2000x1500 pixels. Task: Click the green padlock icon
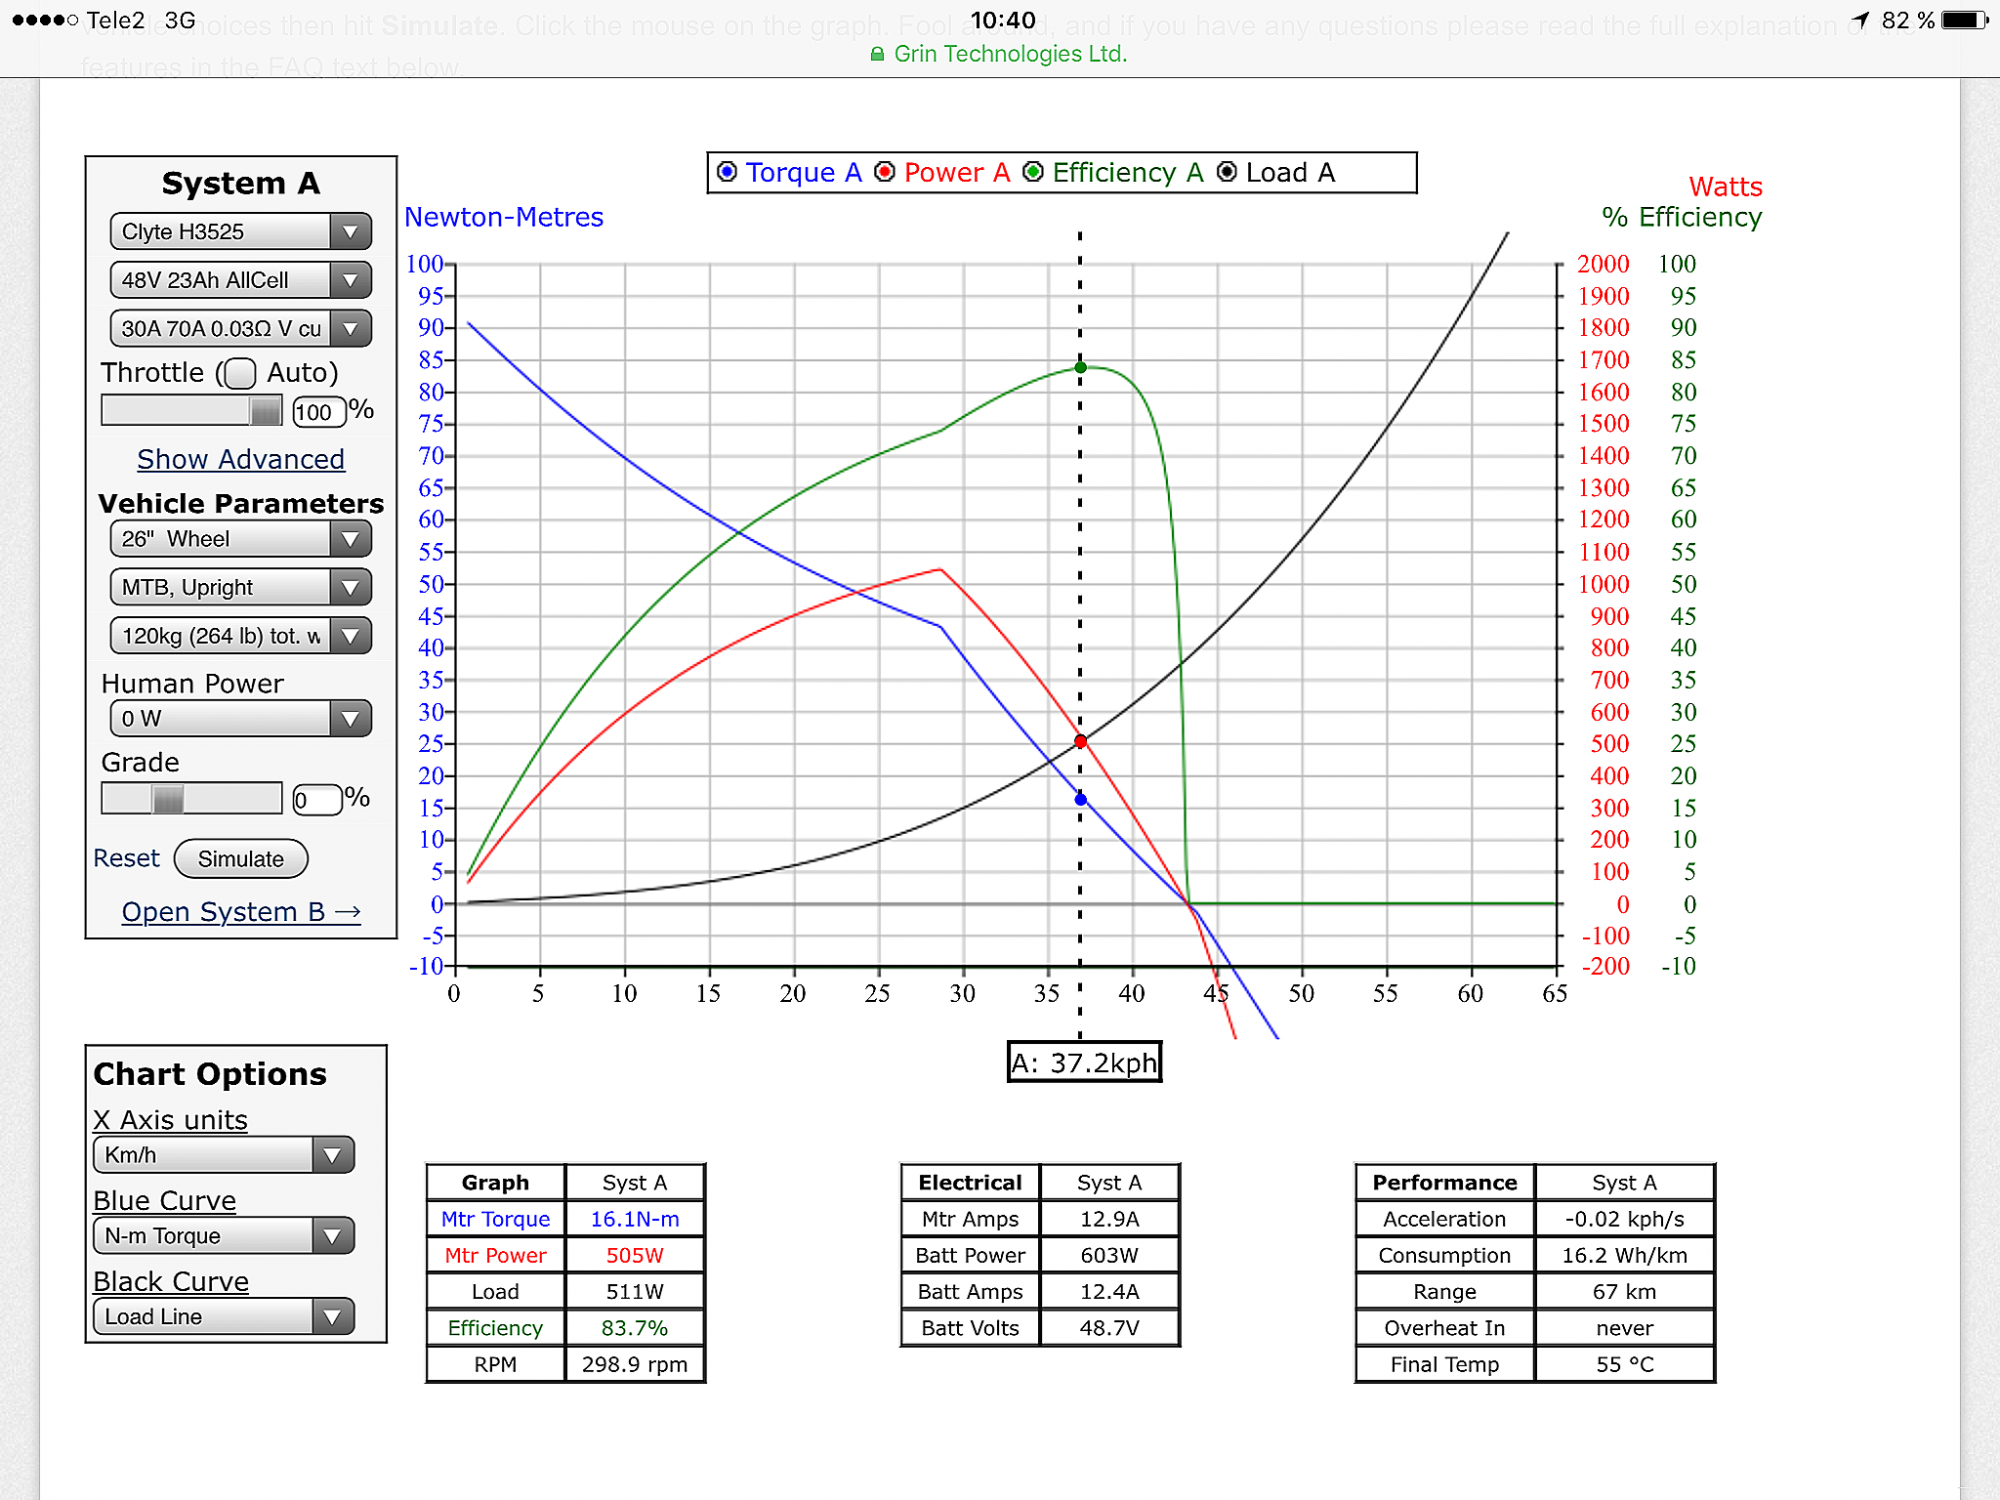tap(877, 54)
